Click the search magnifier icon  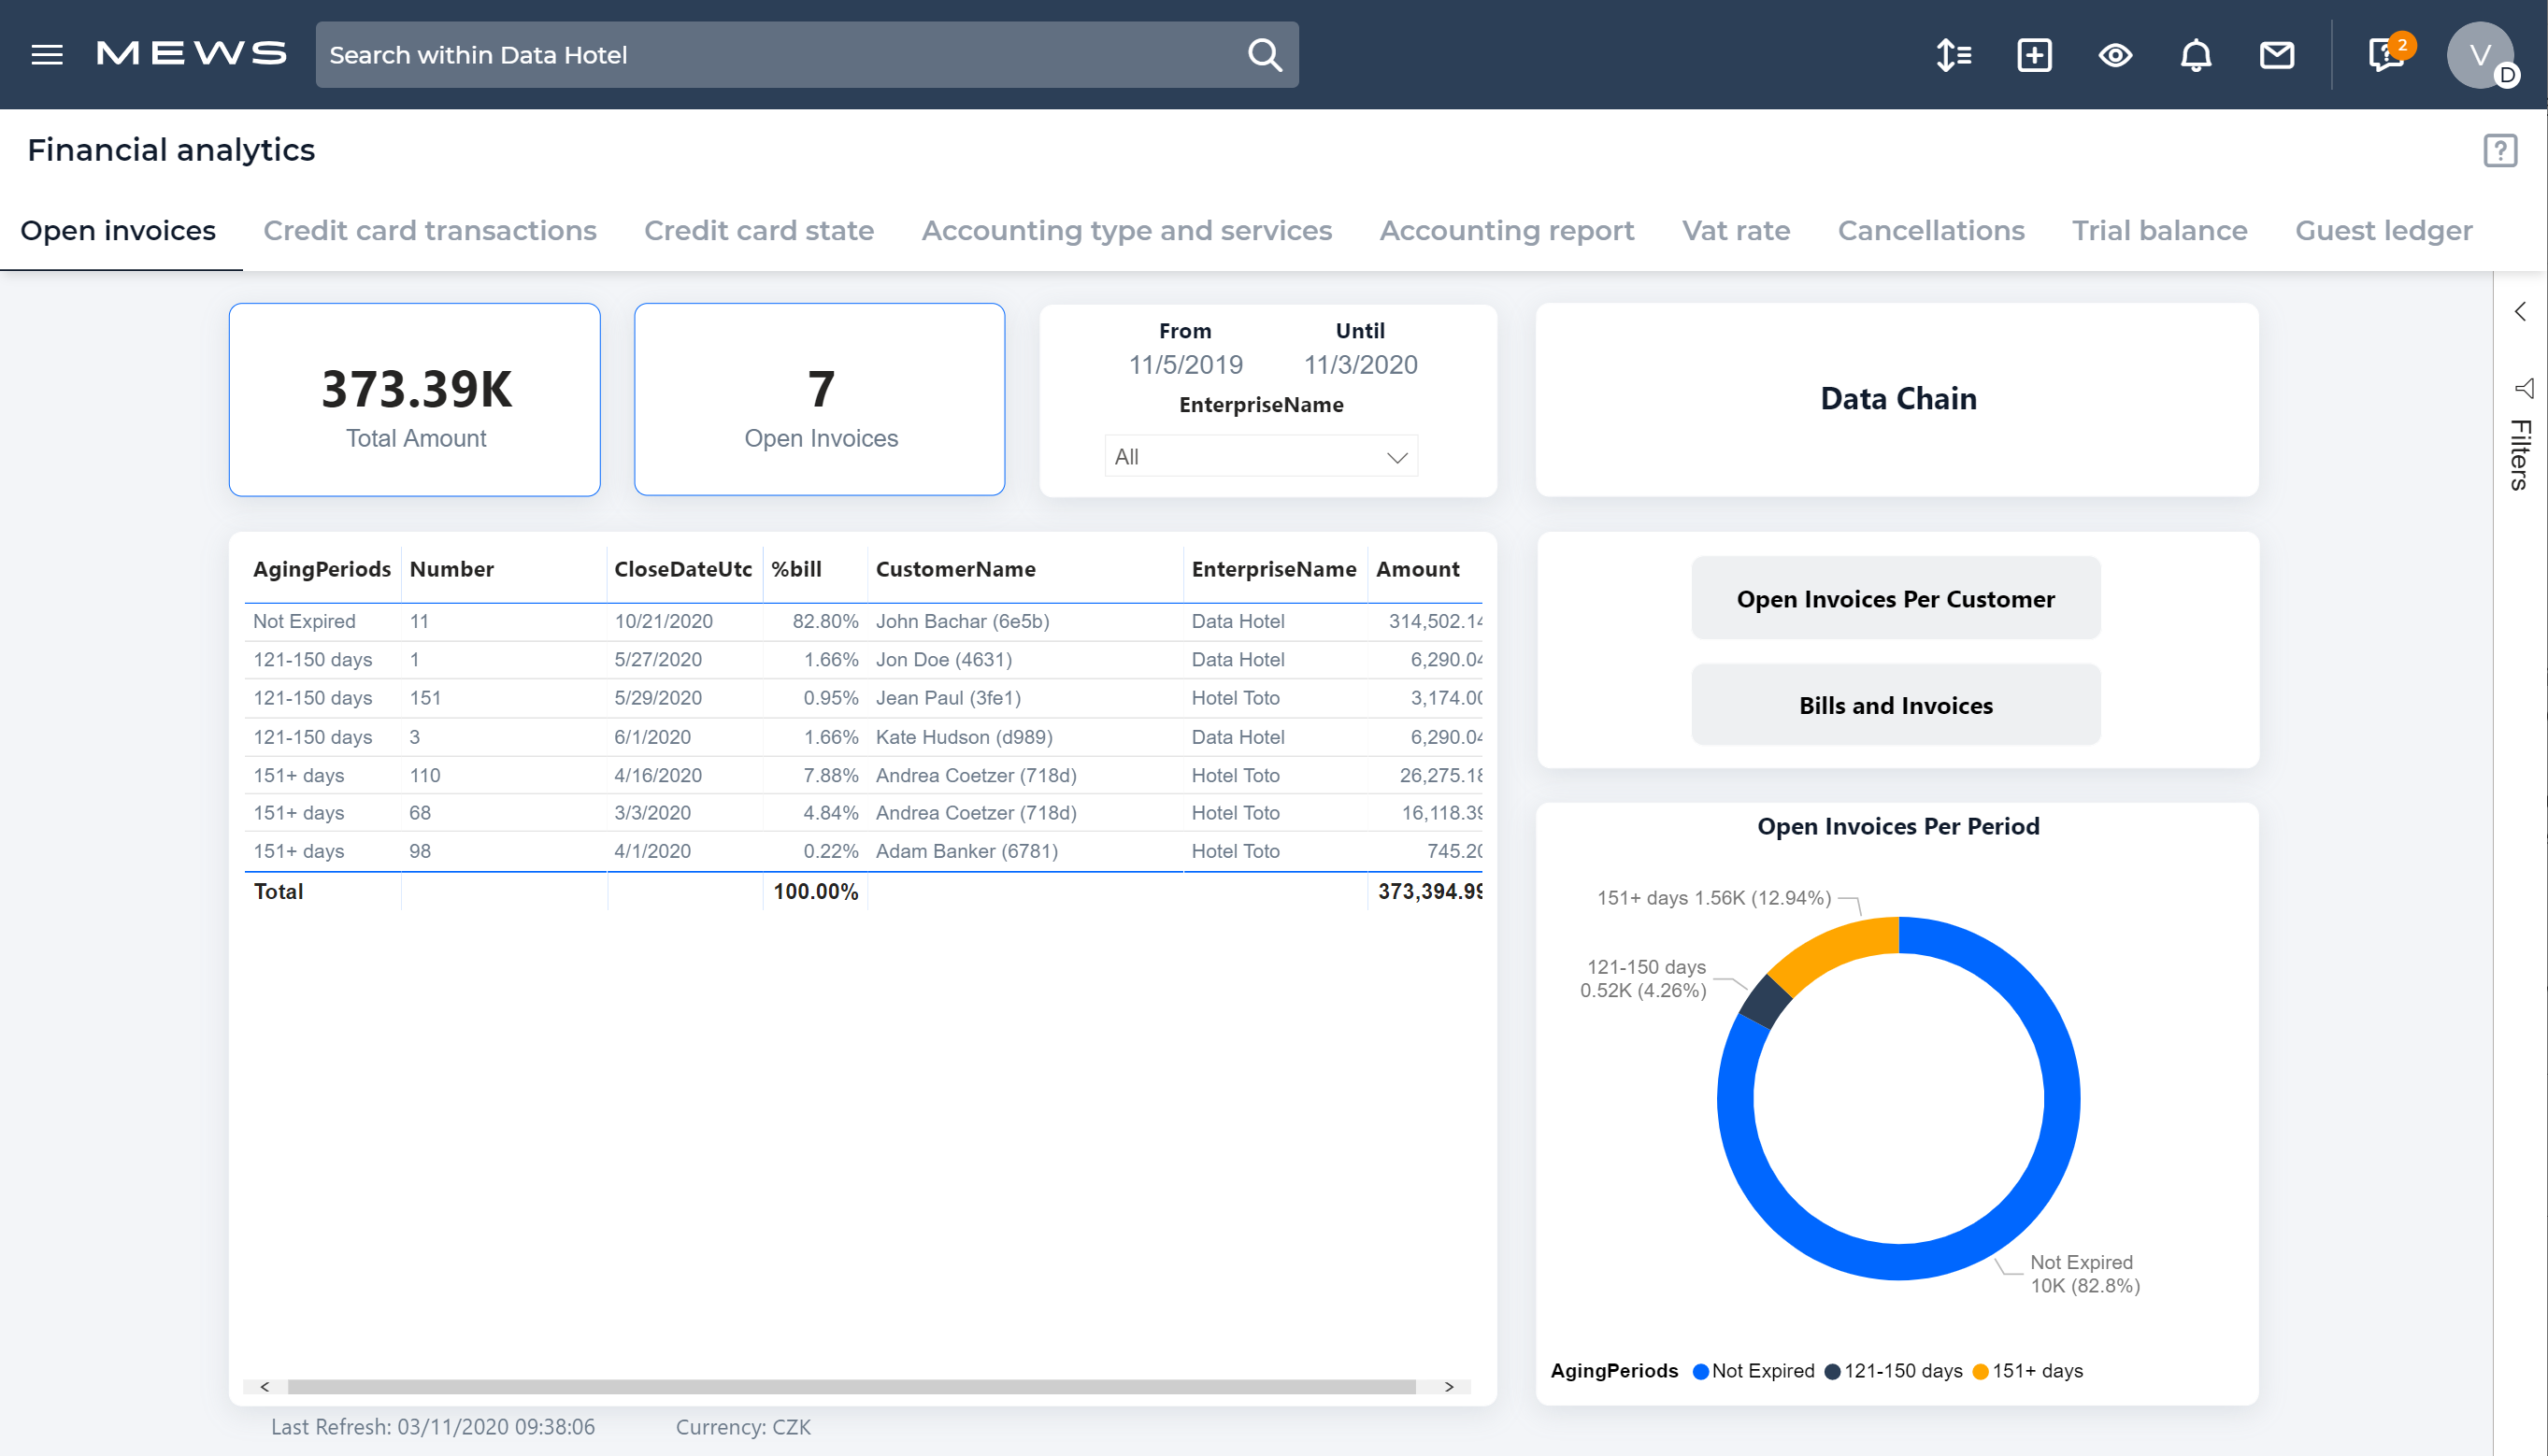tap(1263, 55)
